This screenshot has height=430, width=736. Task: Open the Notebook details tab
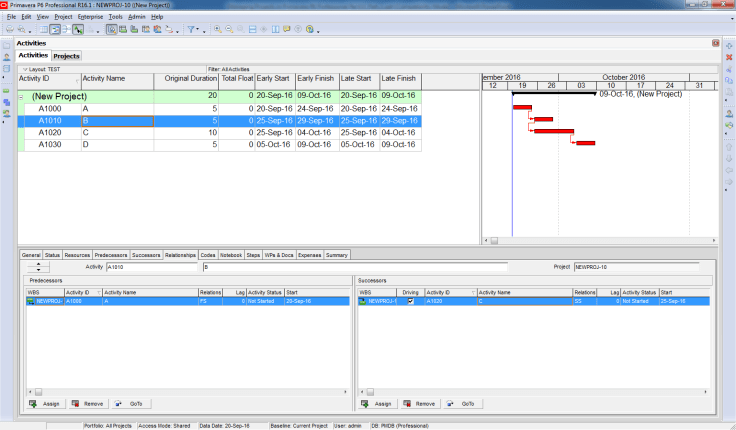click(232, 255)
